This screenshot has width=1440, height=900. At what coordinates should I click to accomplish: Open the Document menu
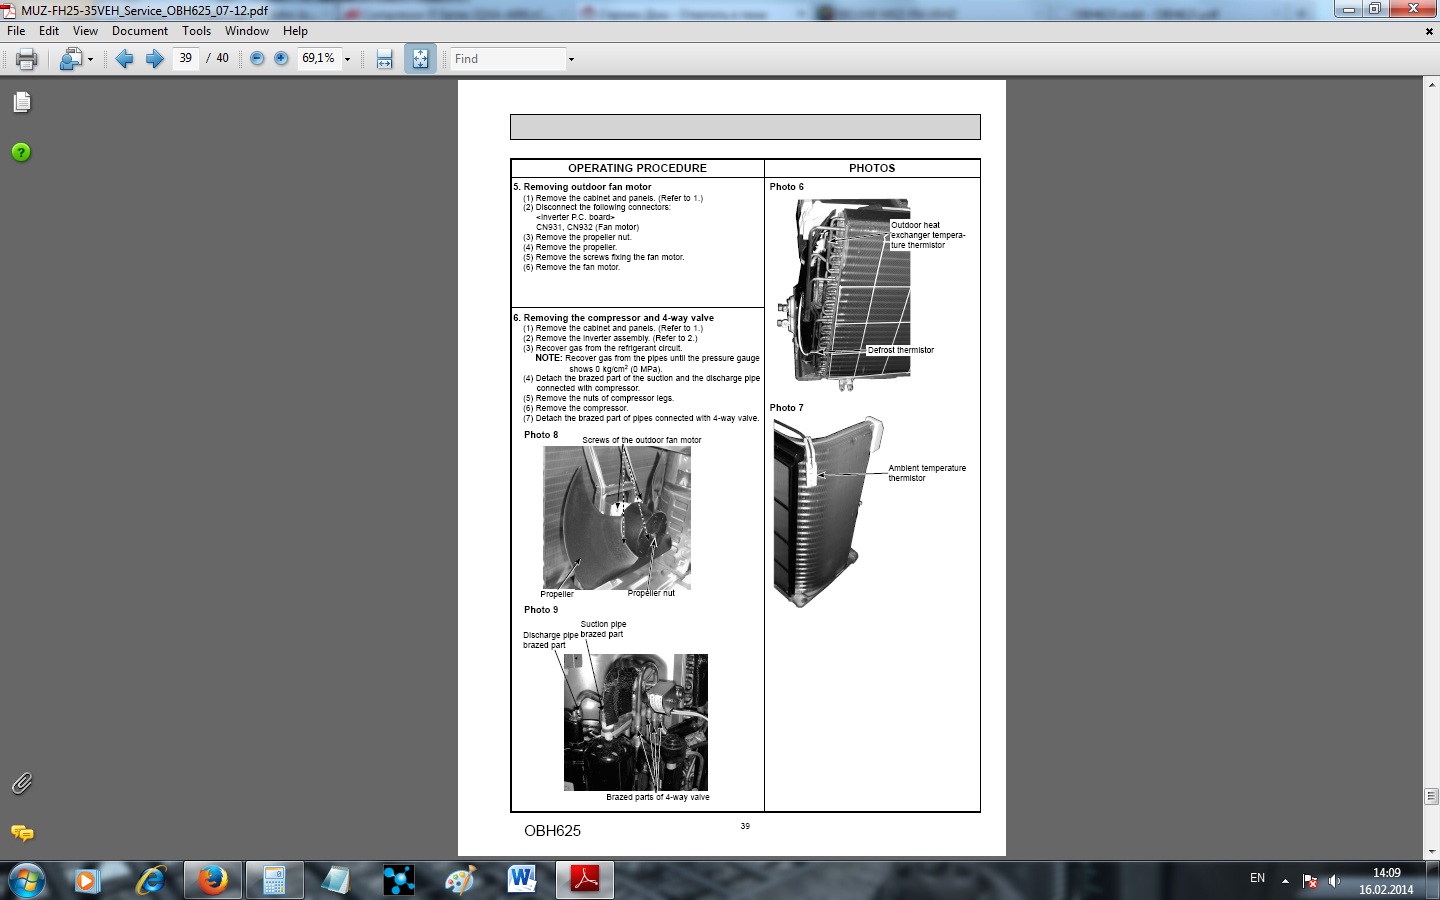[x=140, y=31]
